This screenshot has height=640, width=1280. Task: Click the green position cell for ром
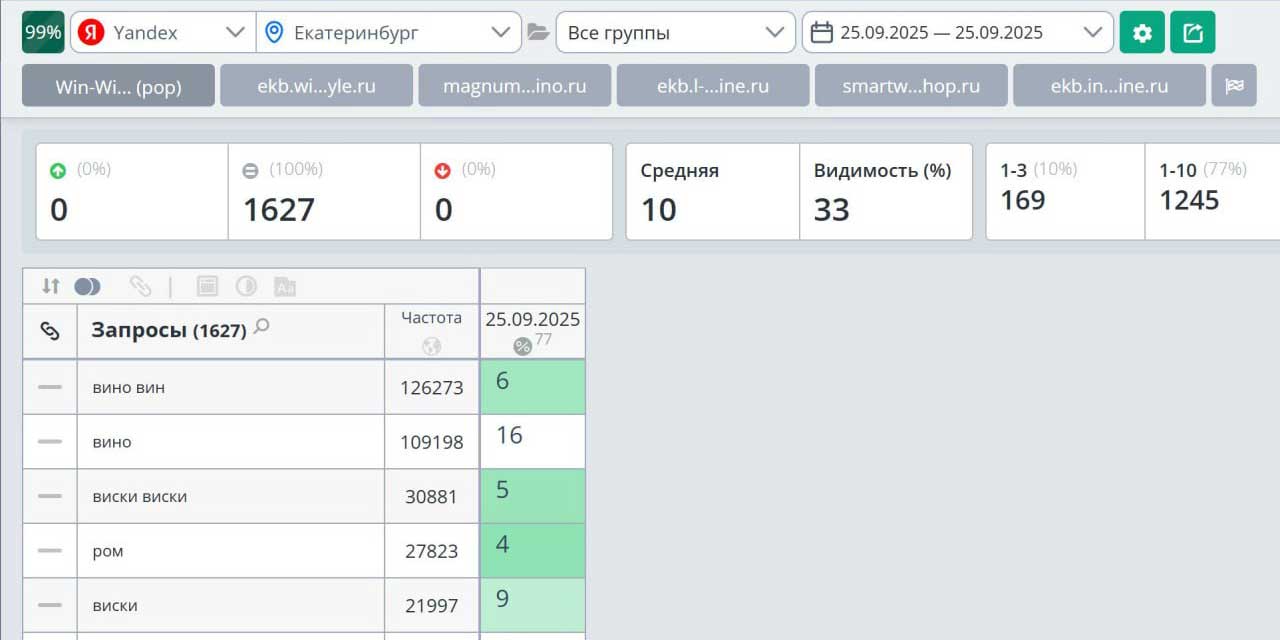pos(532,551)
